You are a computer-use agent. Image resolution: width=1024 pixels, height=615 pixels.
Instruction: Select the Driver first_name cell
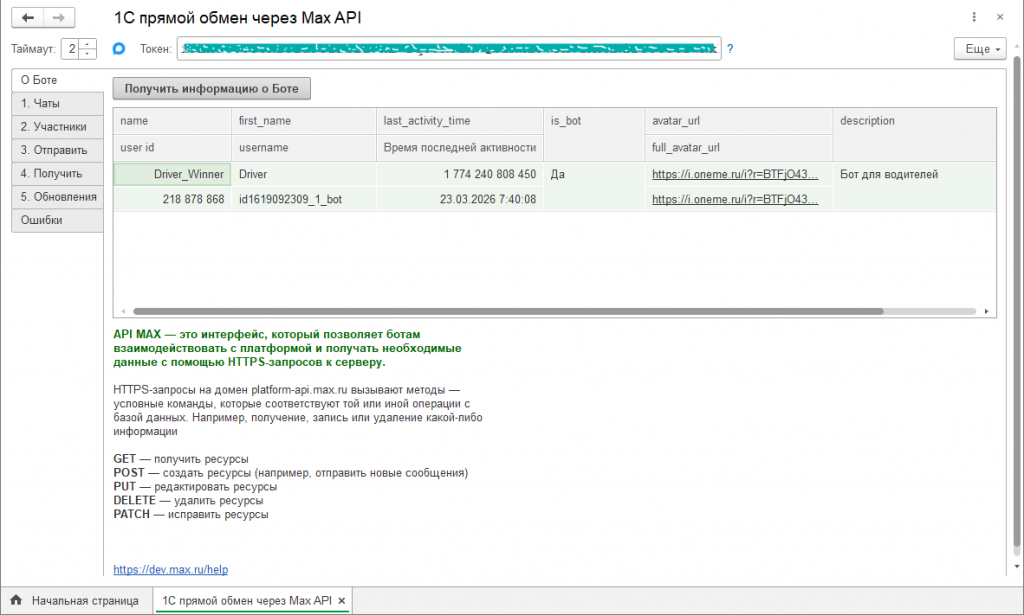point(304,174)
